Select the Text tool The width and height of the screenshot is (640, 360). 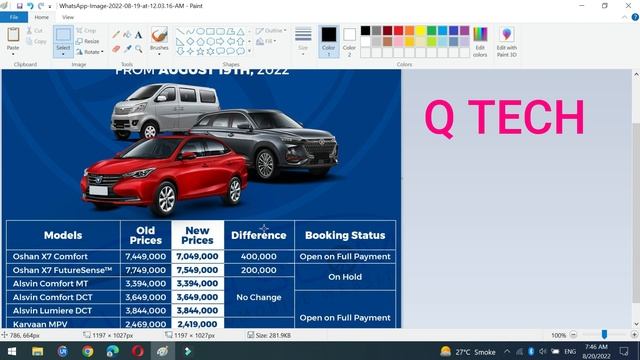click(139, 35)
